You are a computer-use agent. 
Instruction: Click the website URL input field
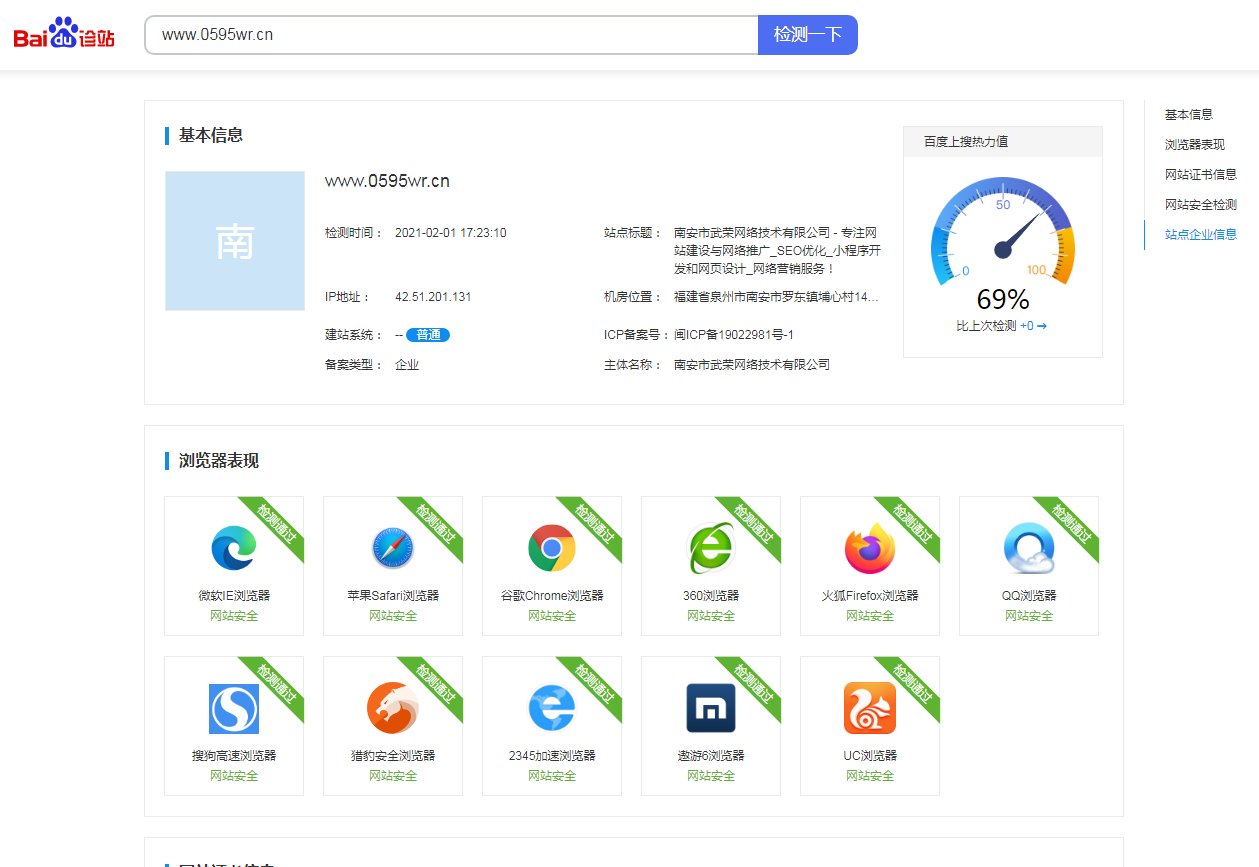click(450, 34)
